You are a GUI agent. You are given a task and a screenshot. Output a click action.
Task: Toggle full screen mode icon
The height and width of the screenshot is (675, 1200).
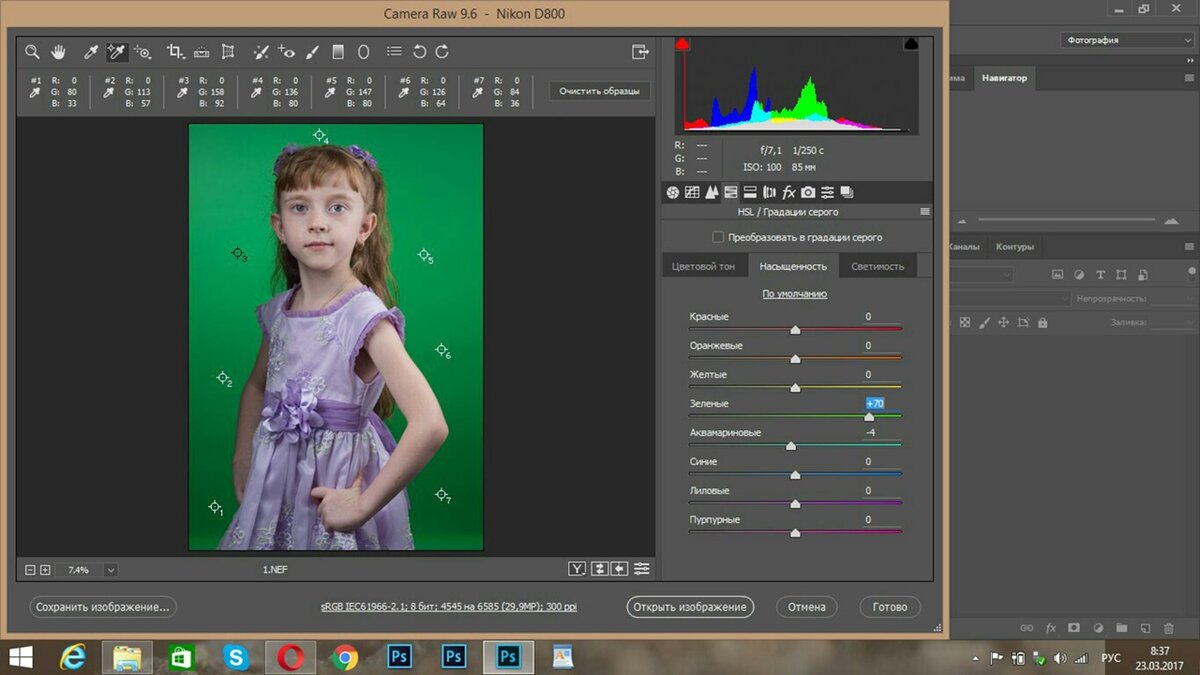point(640,51)
